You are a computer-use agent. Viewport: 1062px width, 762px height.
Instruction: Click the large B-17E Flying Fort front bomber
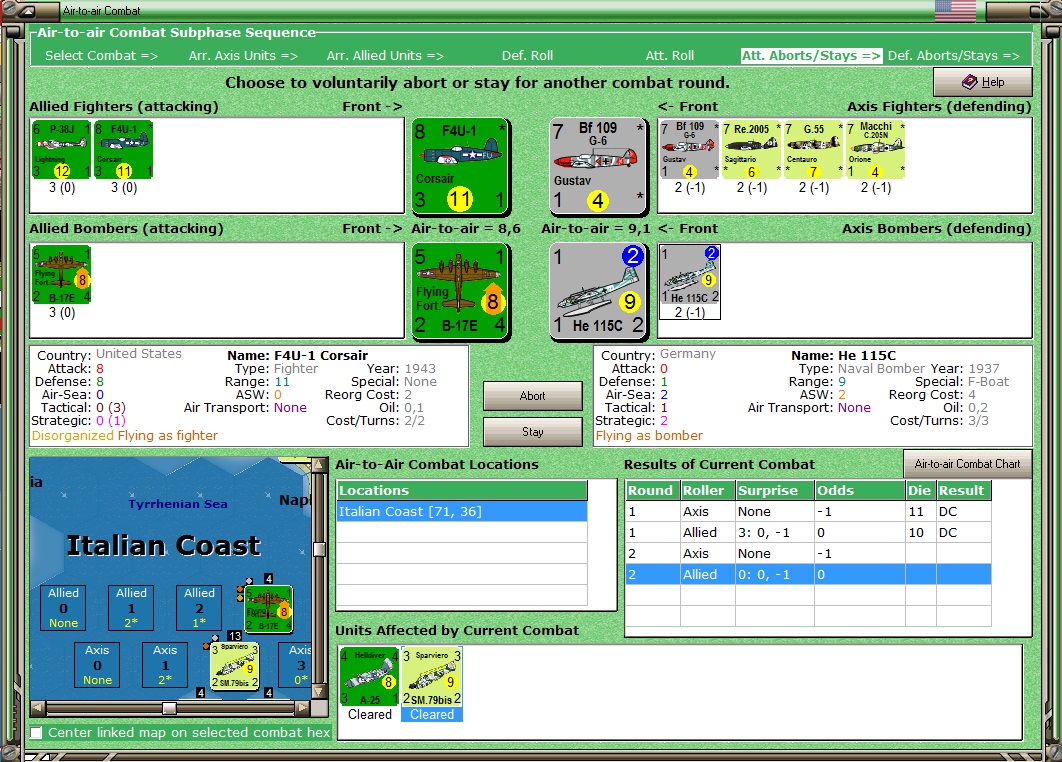click(461, 291)
